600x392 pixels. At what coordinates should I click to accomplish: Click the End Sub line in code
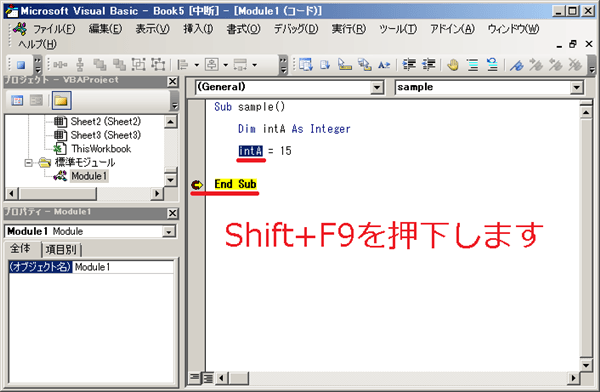tap(235, 185)
